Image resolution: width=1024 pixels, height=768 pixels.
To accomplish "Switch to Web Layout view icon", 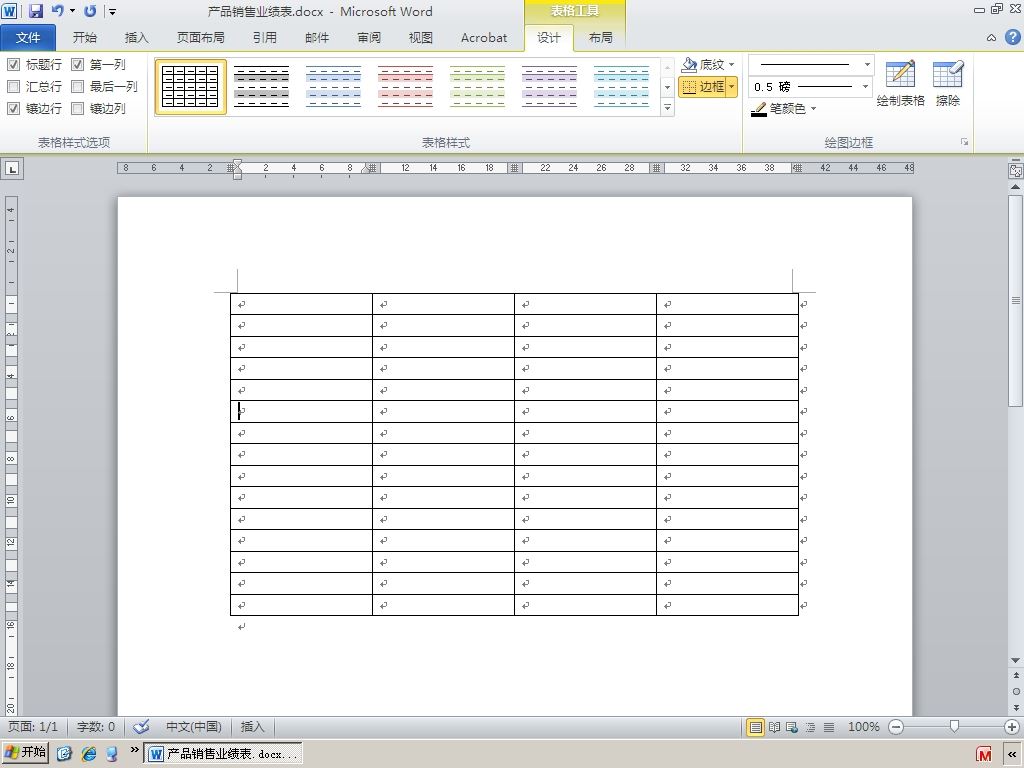I will pos(792,727).
